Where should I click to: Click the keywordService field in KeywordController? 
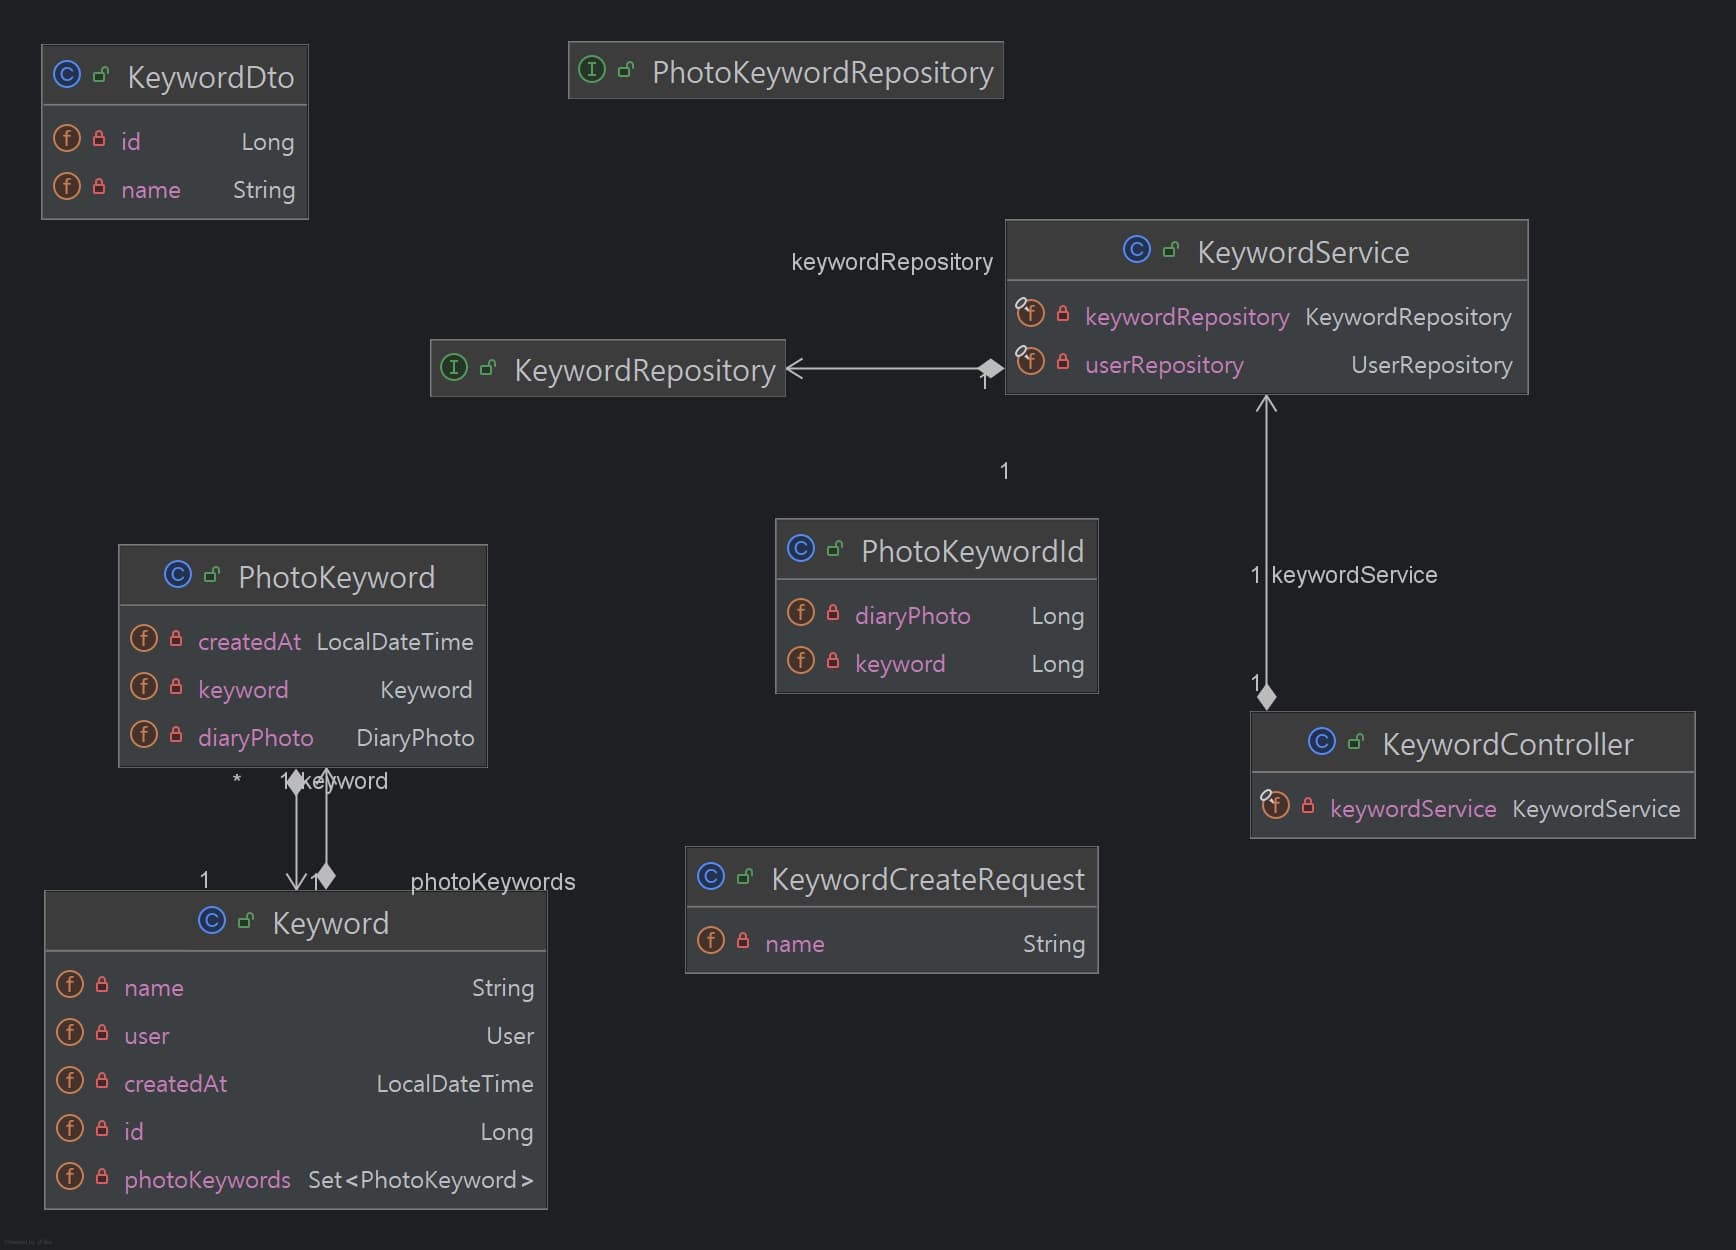1412,809
